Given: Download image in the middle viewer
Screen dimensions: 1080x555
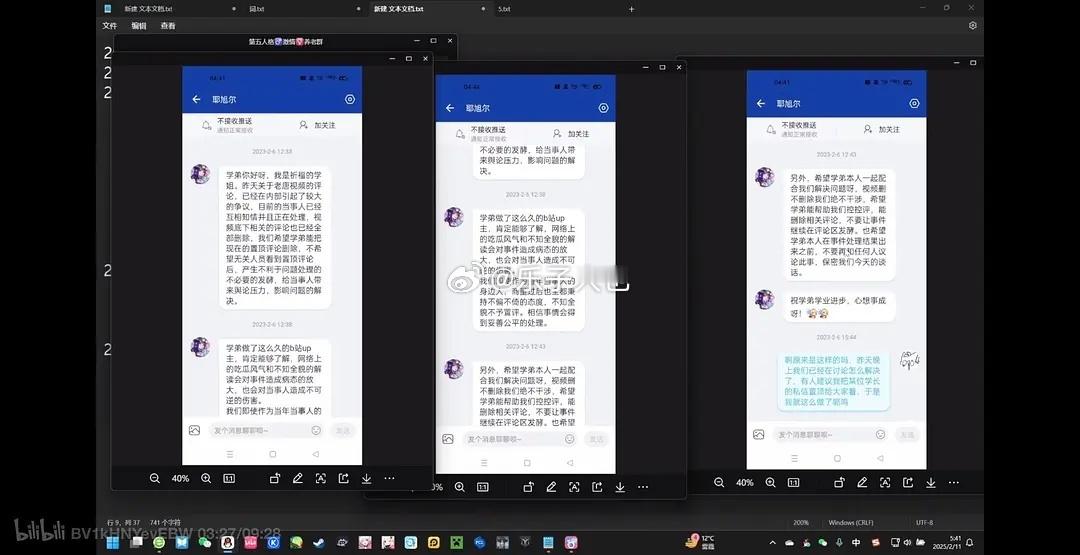Looking at the screenshot, I should pyautogui.click(x=620, y=487).
